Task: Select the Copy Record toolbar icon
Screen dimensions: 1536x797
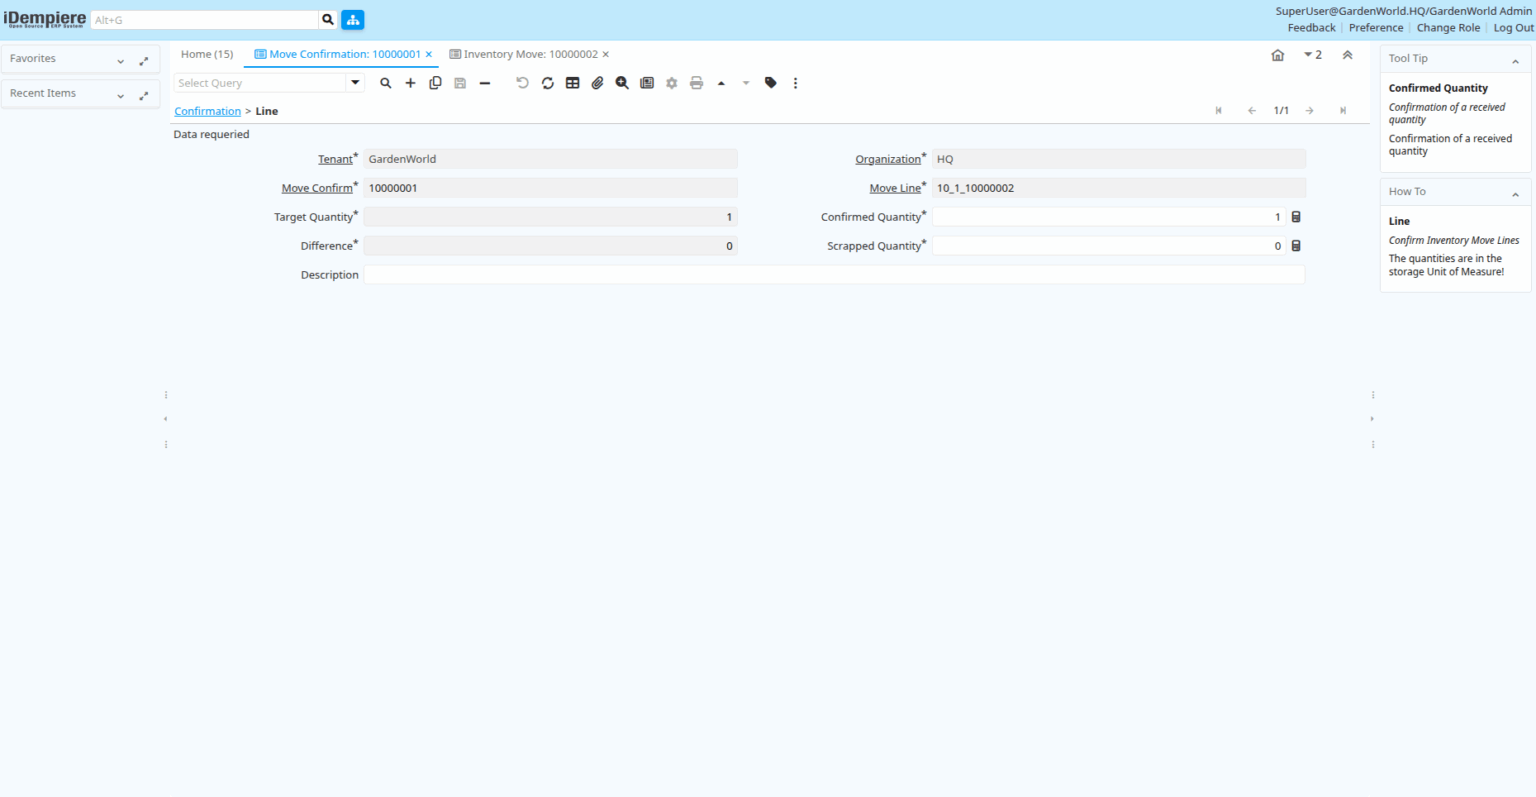Action: pyautogui.click(x=435, y=83)
